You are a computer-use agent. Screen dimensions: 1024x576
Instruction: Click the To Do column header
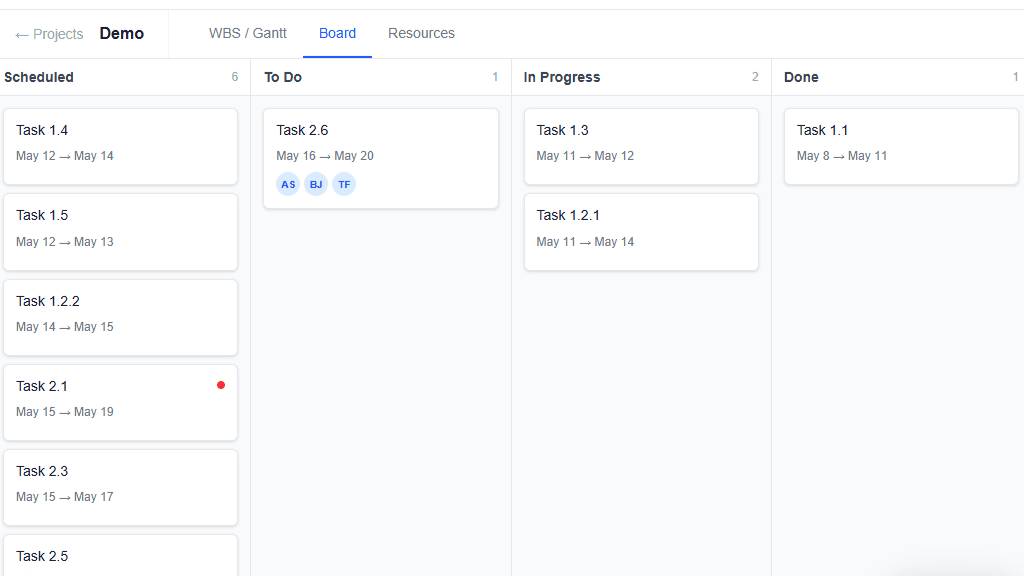click(283, 77)
